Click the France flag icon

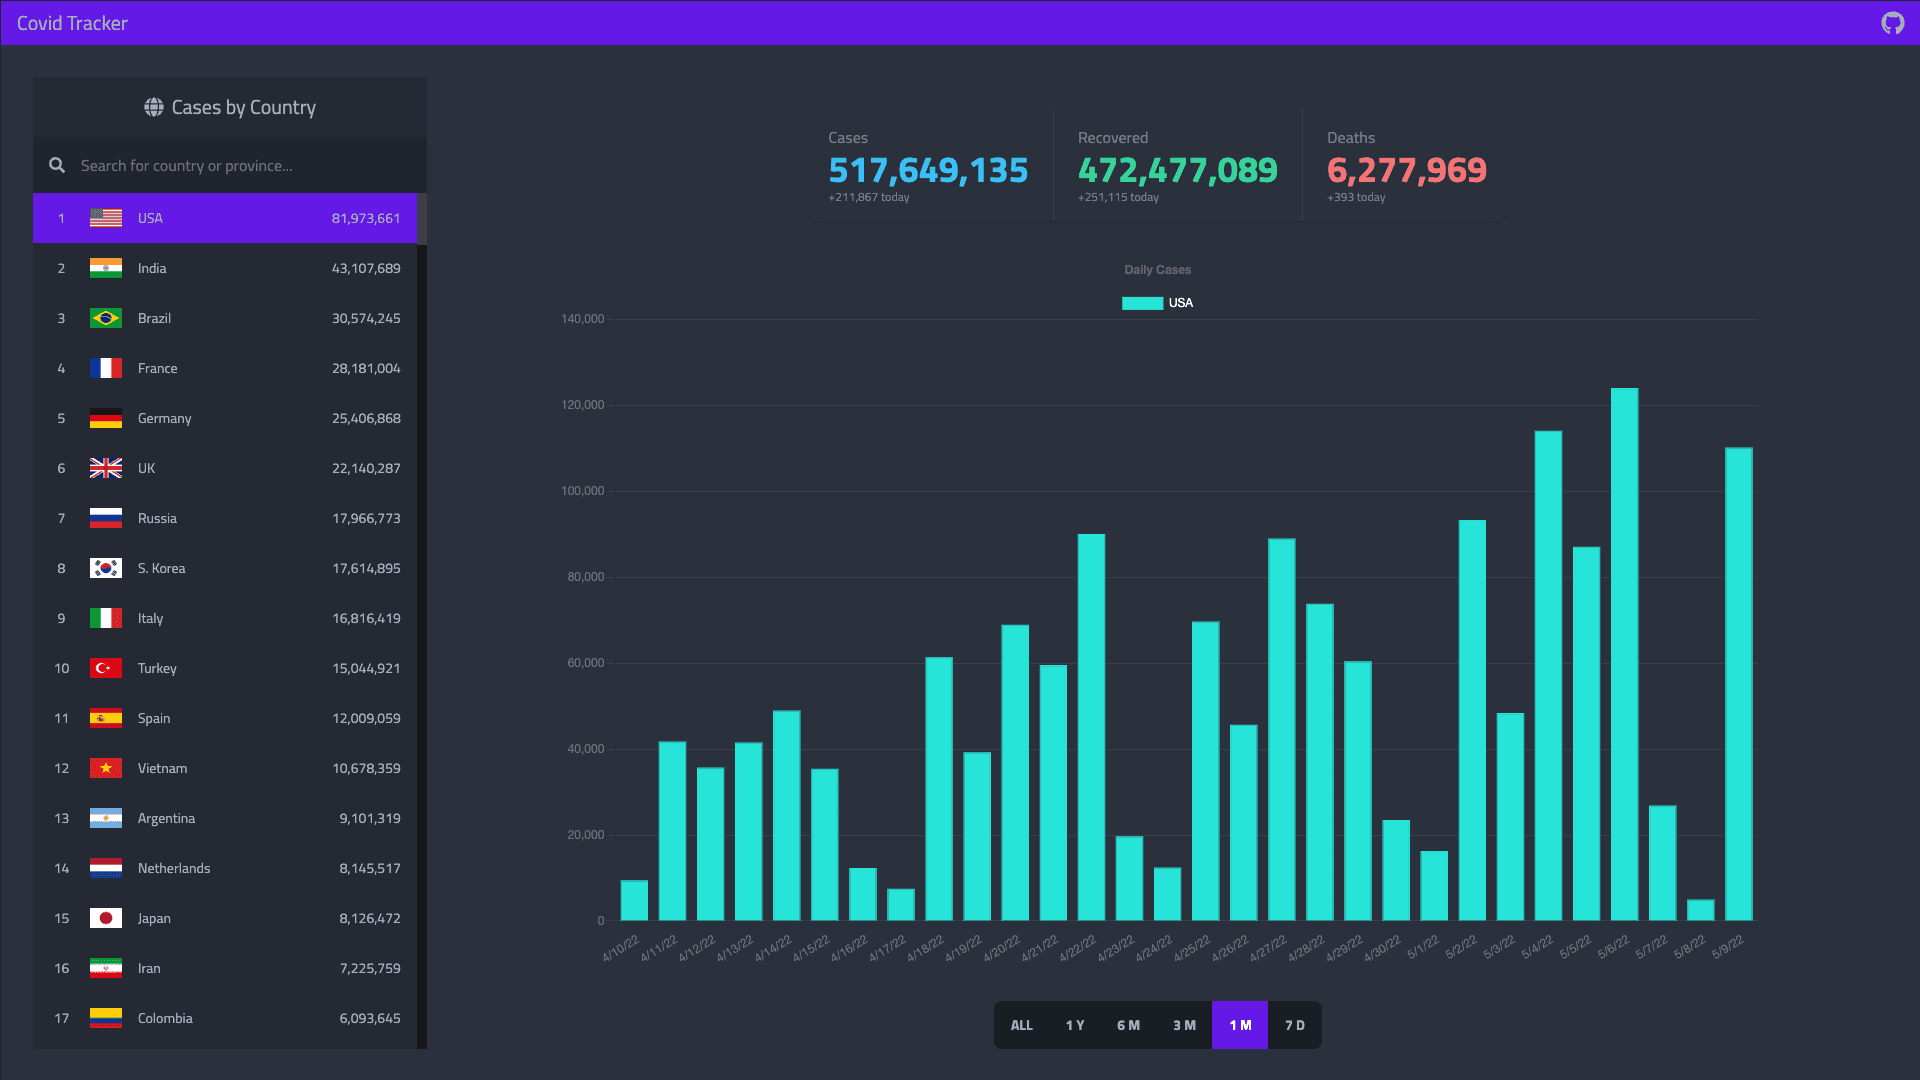click(106, 368)
